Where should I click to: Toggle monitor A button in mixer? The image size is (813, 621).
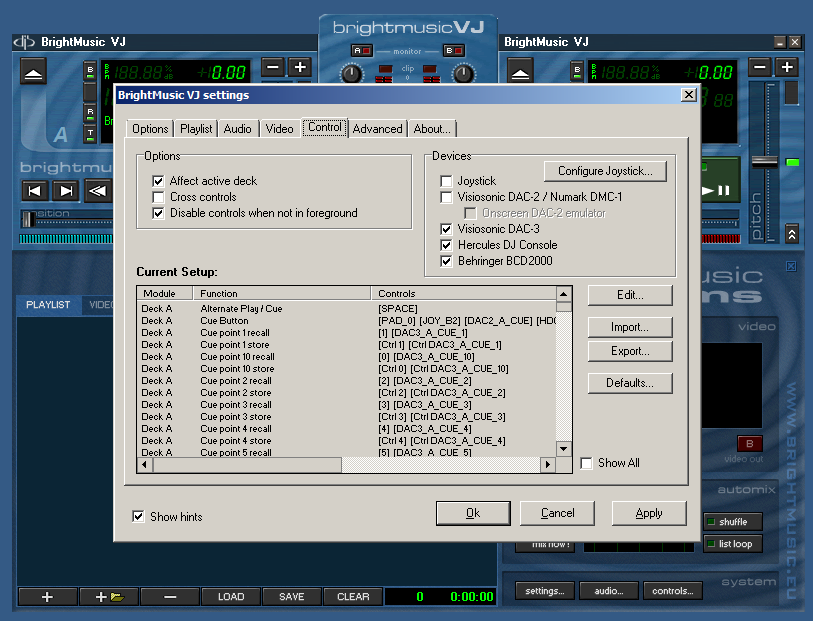click(x=362, y=50)
